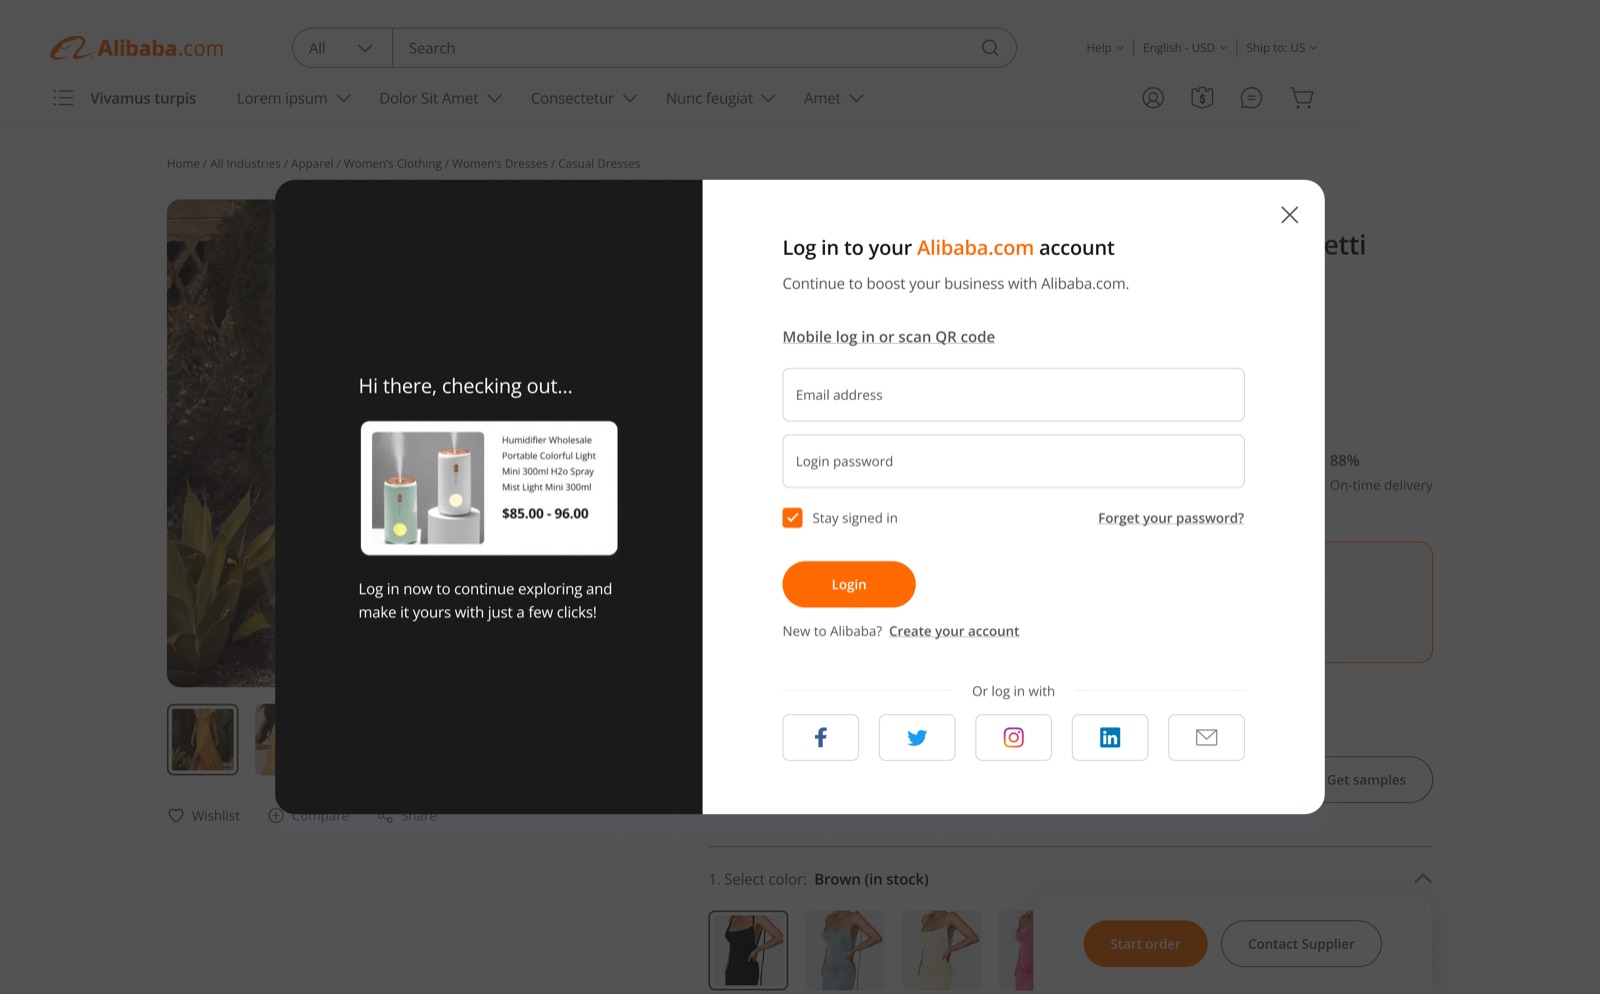
Task: Click Create your account link
Action: point(954,631)
